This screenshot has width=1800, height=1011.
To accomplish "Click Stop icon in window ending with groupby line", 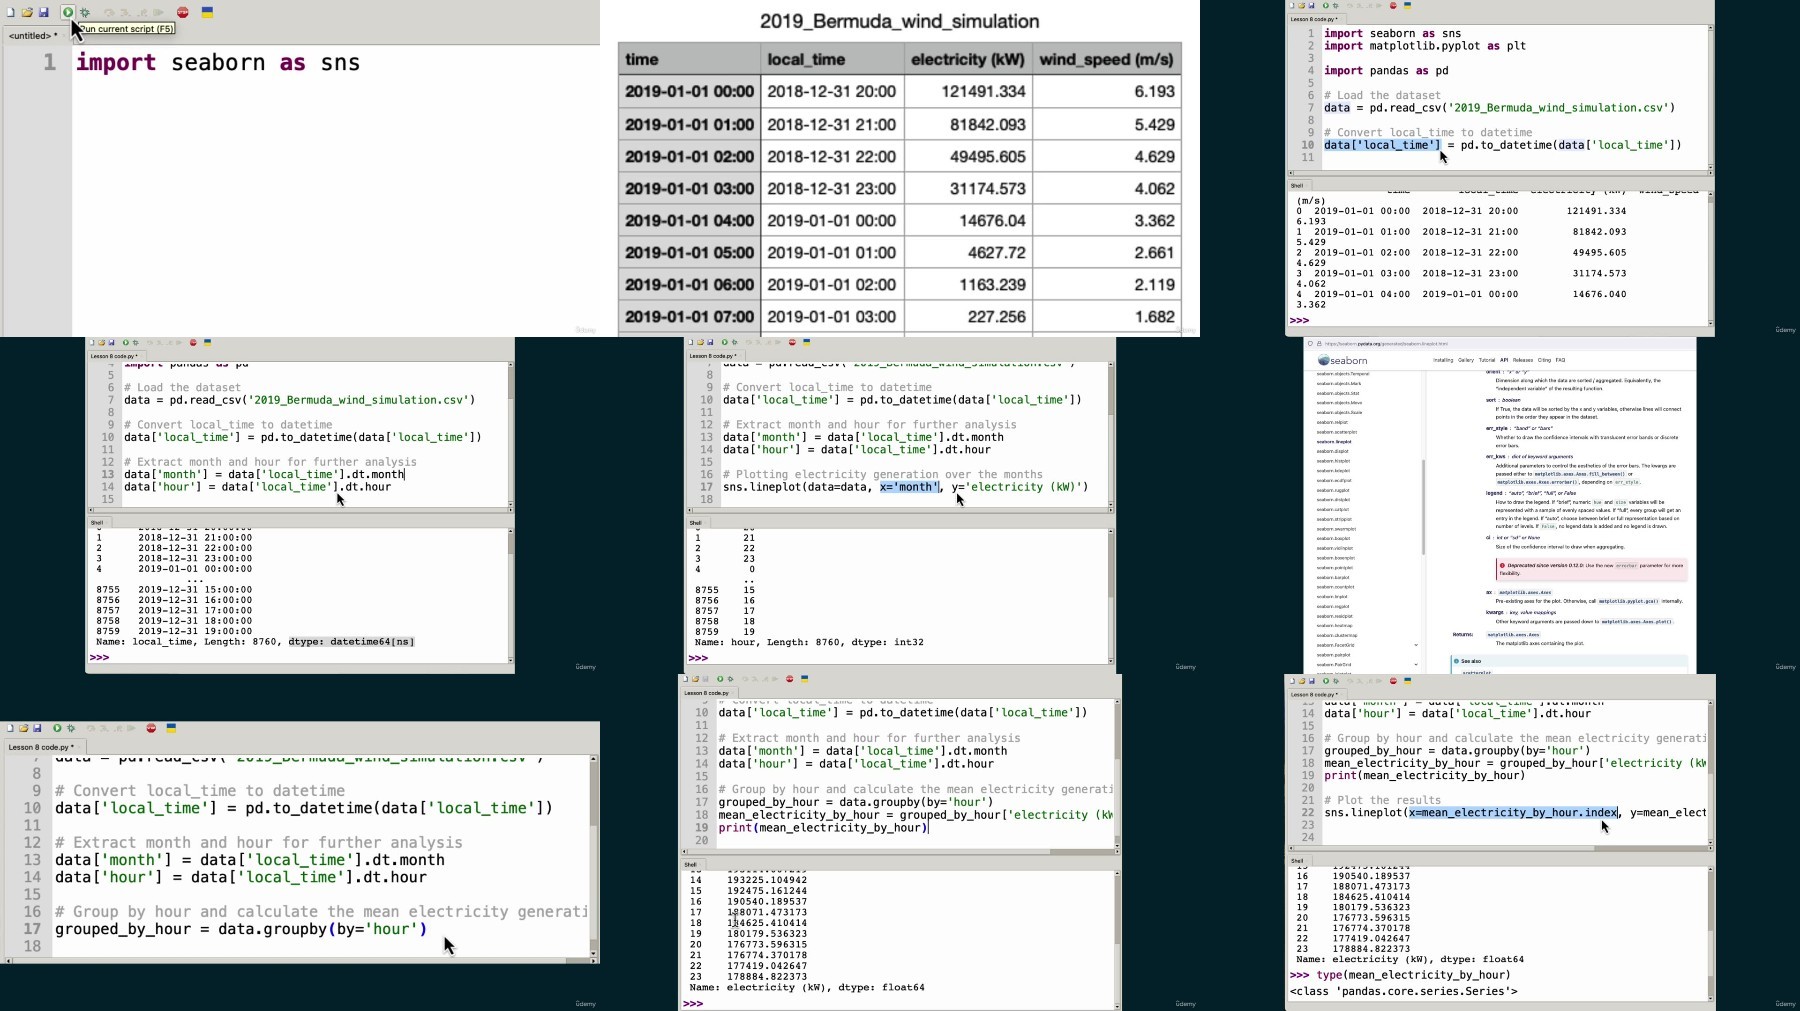I will [151, 728].
